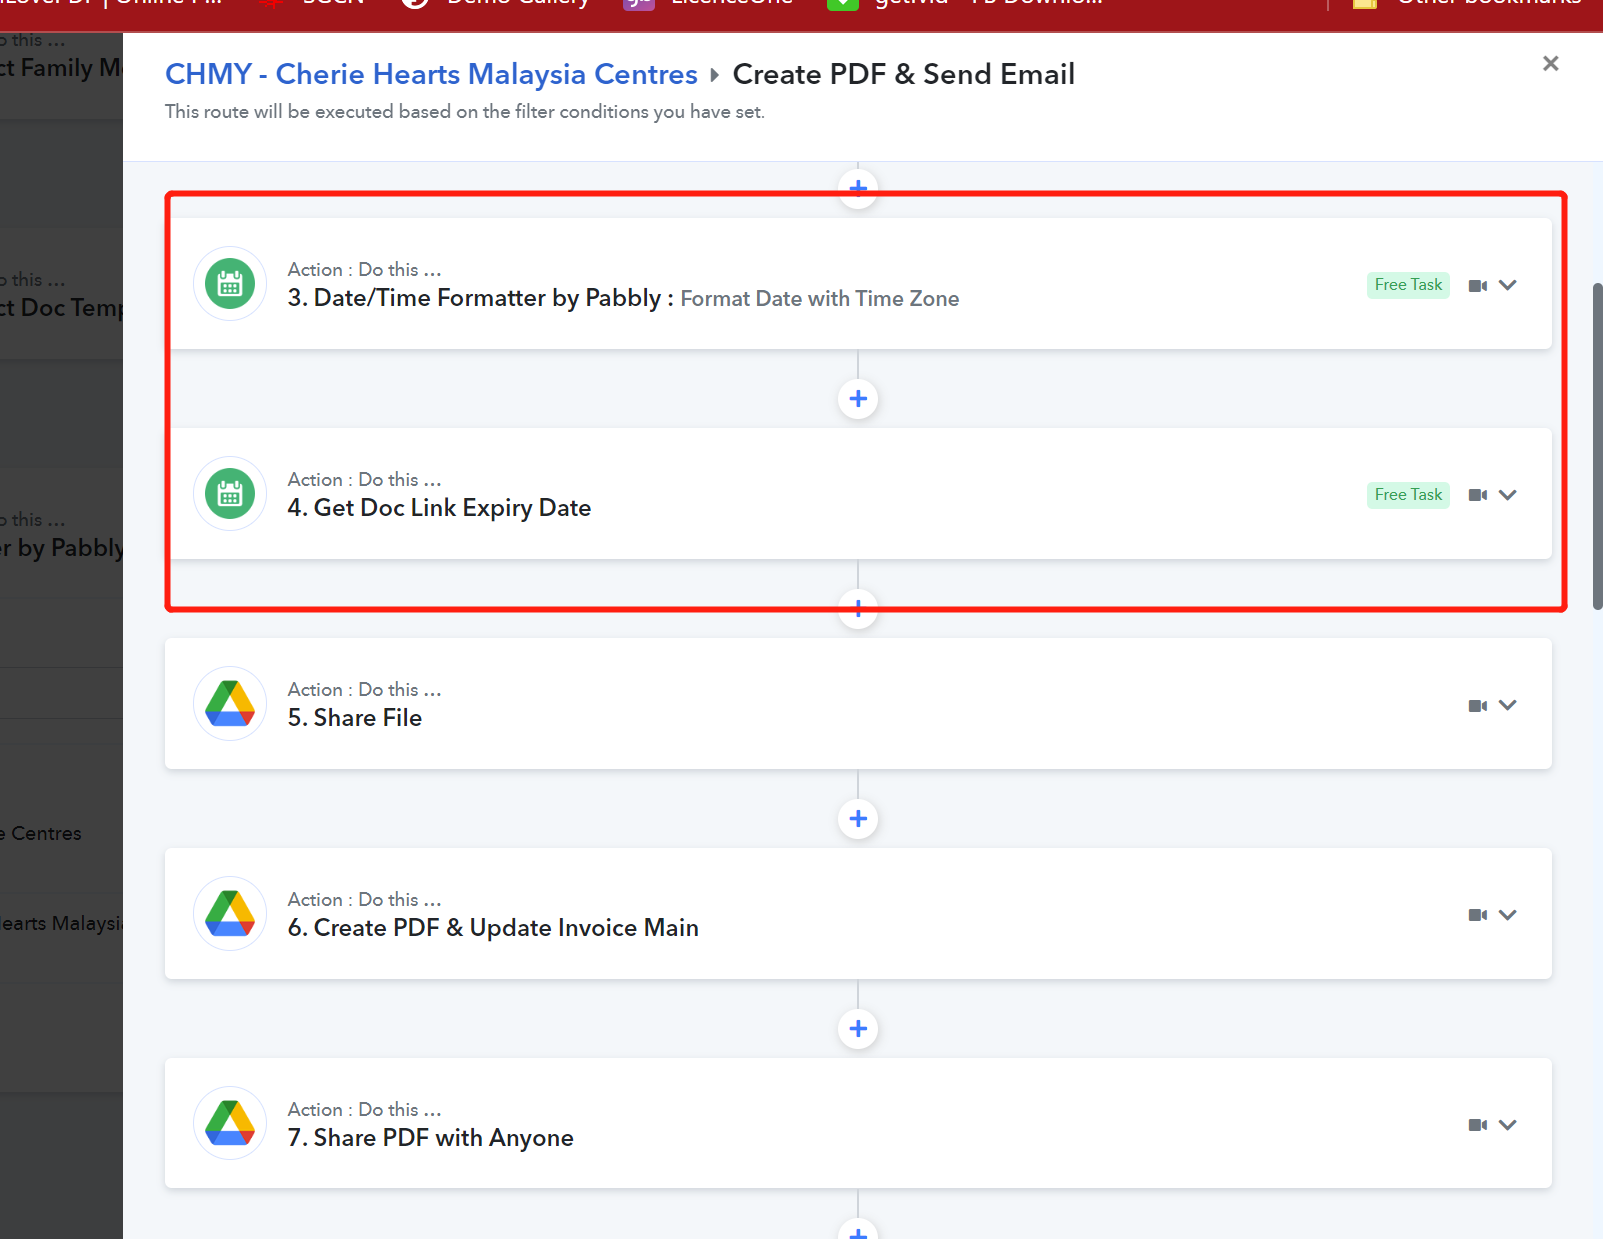
Task: Click the Free Task badge on Get Doc Link Expiry Date
Action: [x=1408, y=495]
